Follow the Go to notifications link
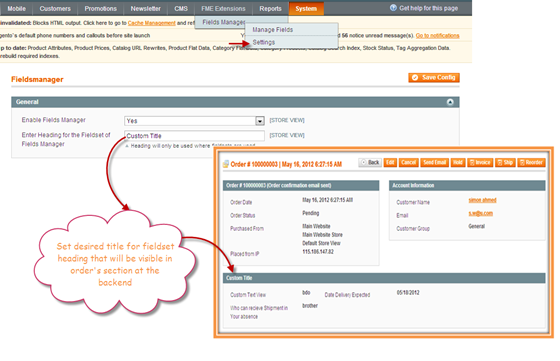 point(438,35)
